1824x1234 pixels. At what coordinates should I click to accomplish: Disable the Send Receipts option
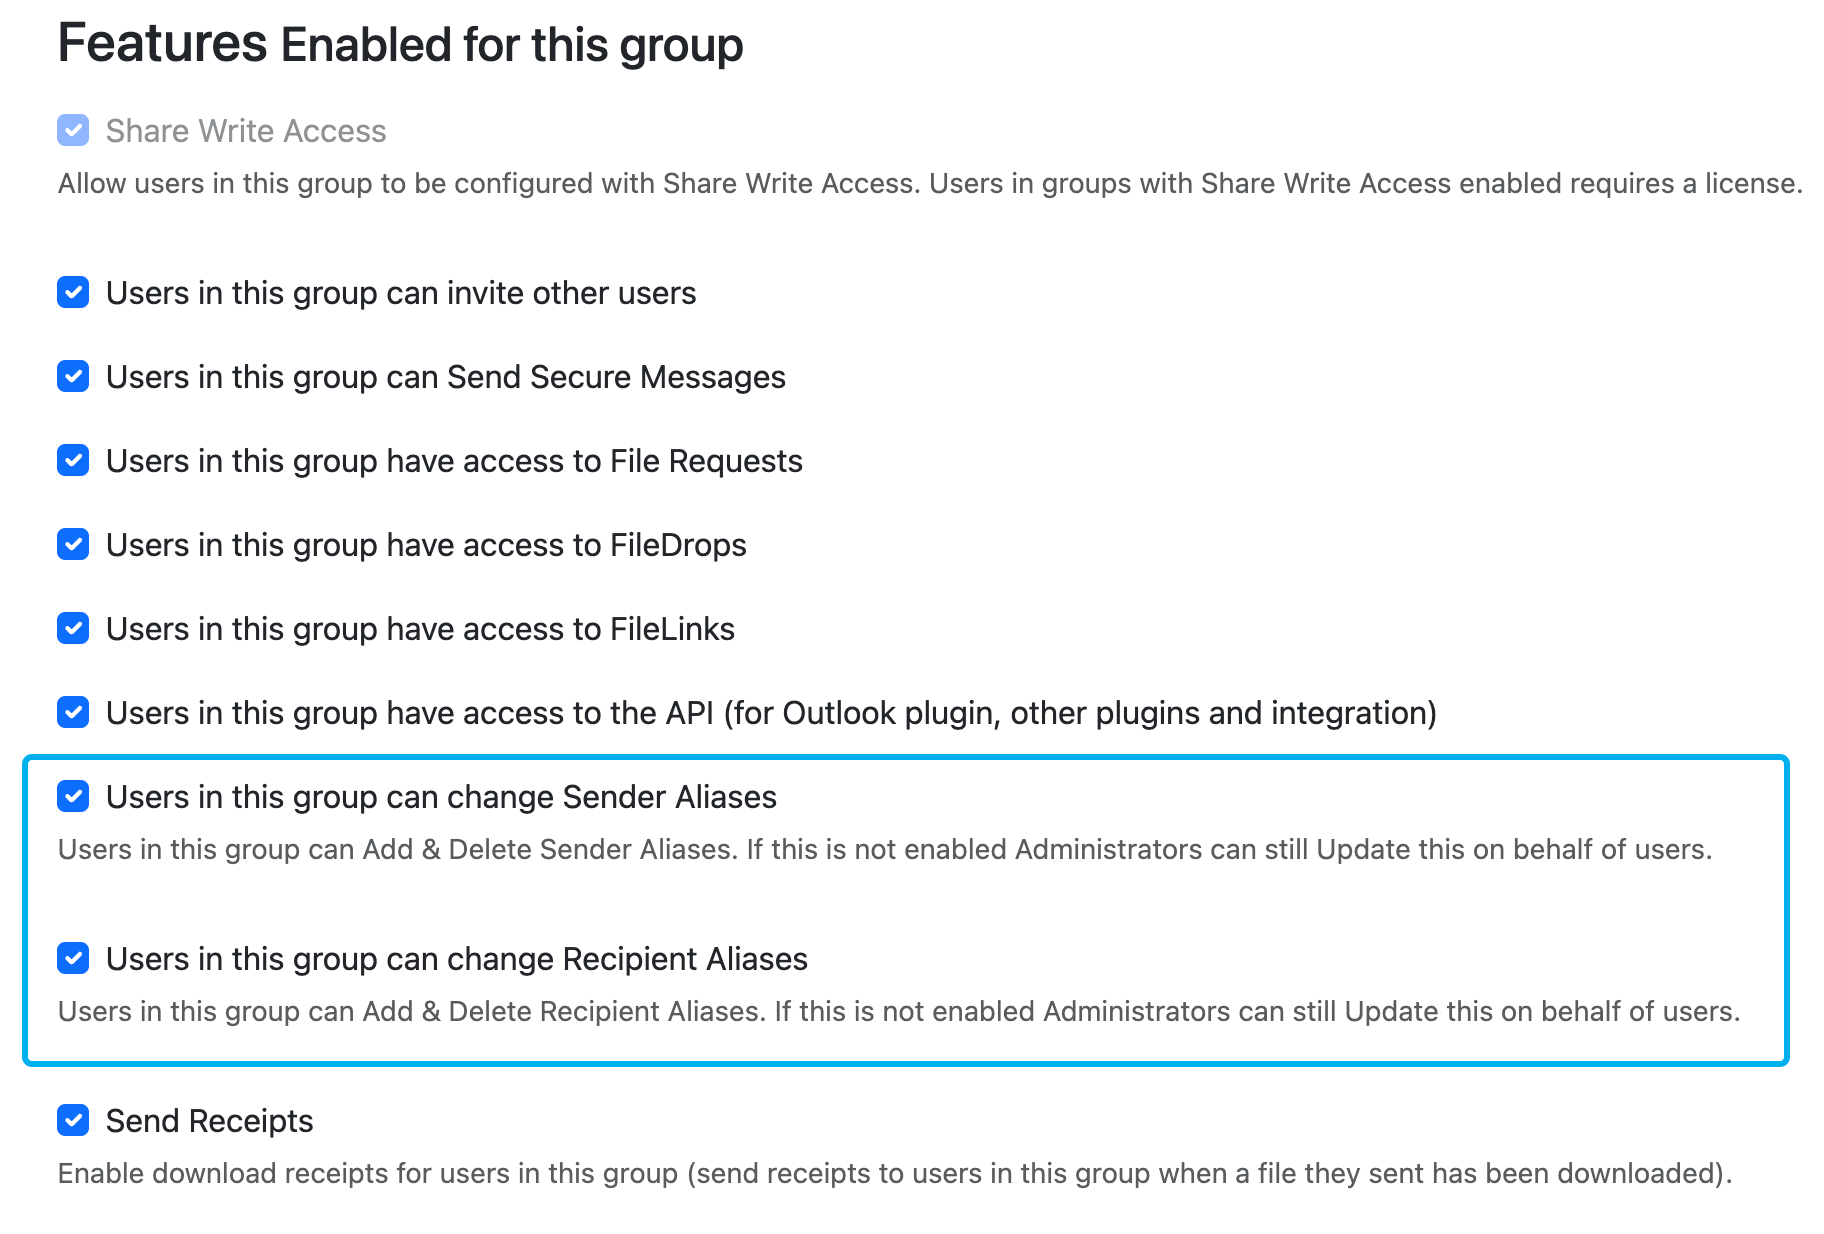(x=73, y=1121)
